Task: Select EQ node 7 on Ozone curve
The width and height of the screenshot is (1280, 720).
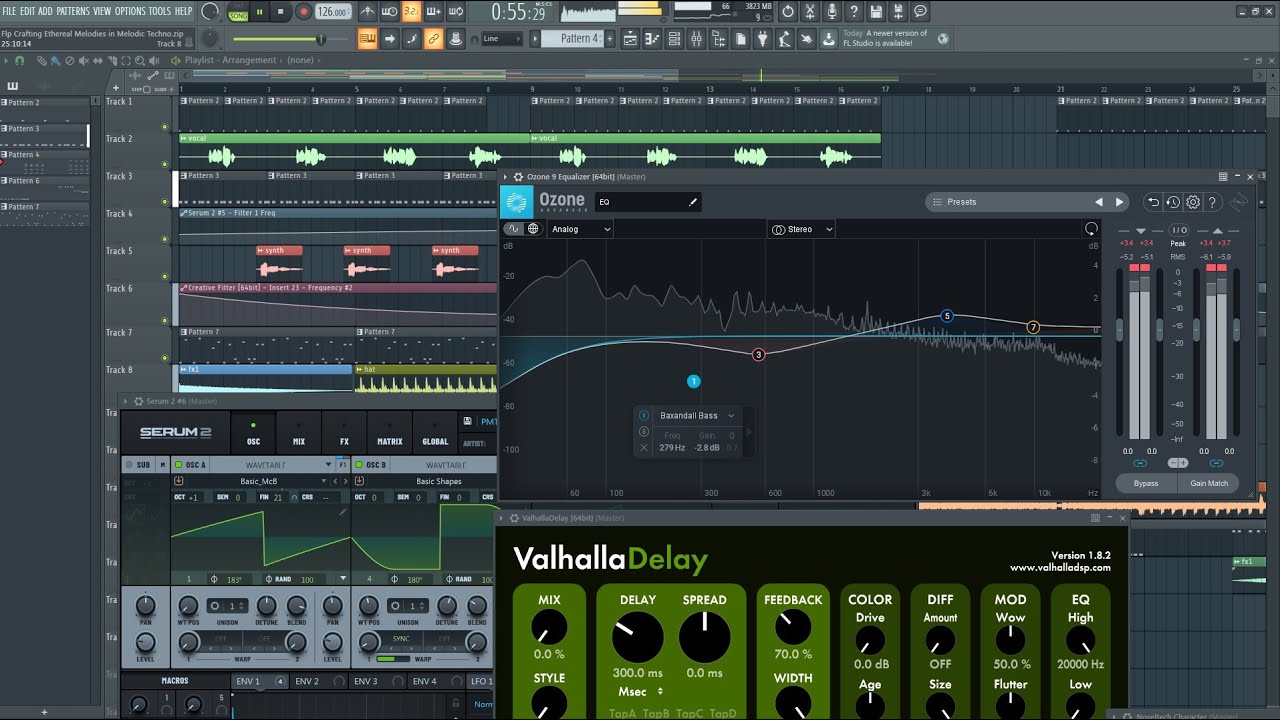Action: (1034, 327)
